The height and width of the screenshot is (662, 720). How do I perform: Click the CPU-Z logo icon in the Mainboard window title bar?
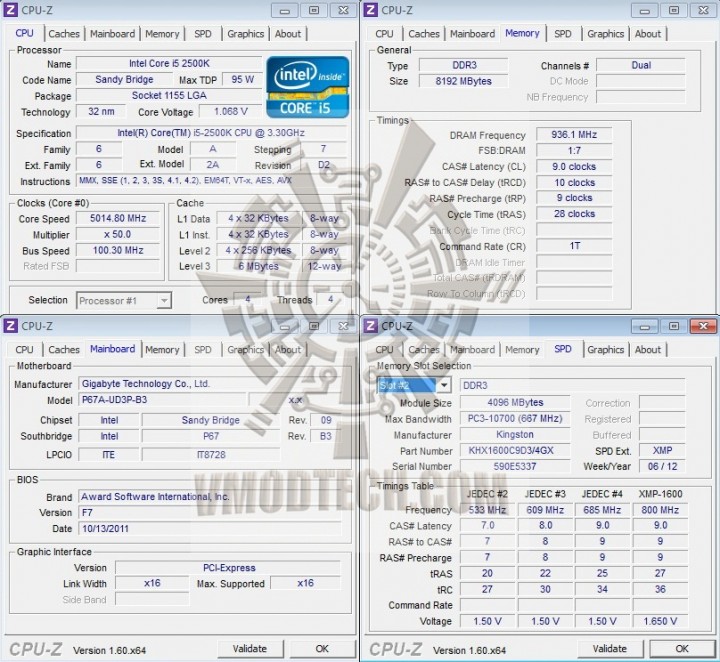[11, 326]
